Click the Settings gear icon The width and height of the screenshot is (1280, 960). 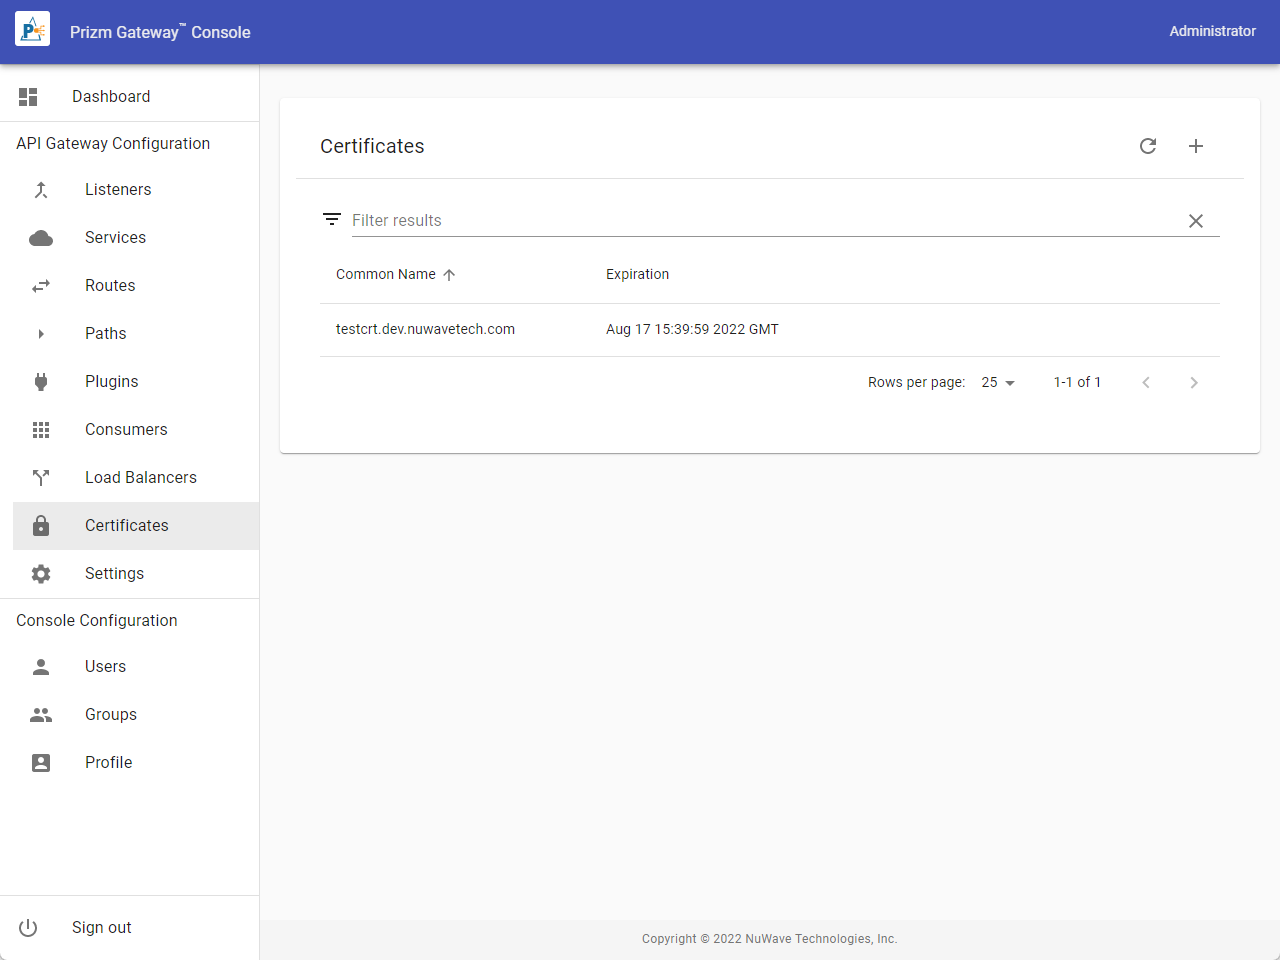tap(41, 574)
